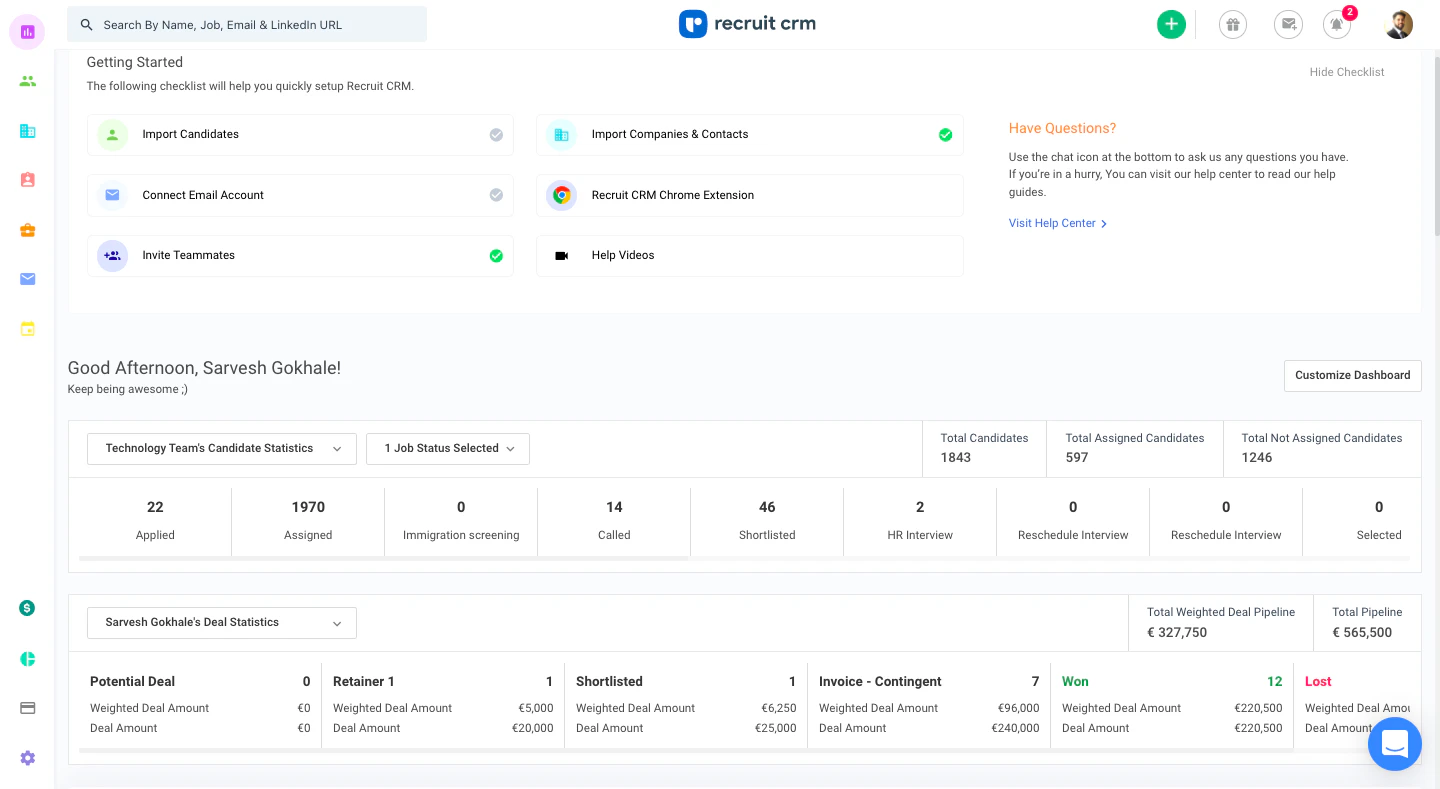This screenshot has width=1440, height=789.
Task: Create a new record with the green plus button
Action: pos(1171,24)
